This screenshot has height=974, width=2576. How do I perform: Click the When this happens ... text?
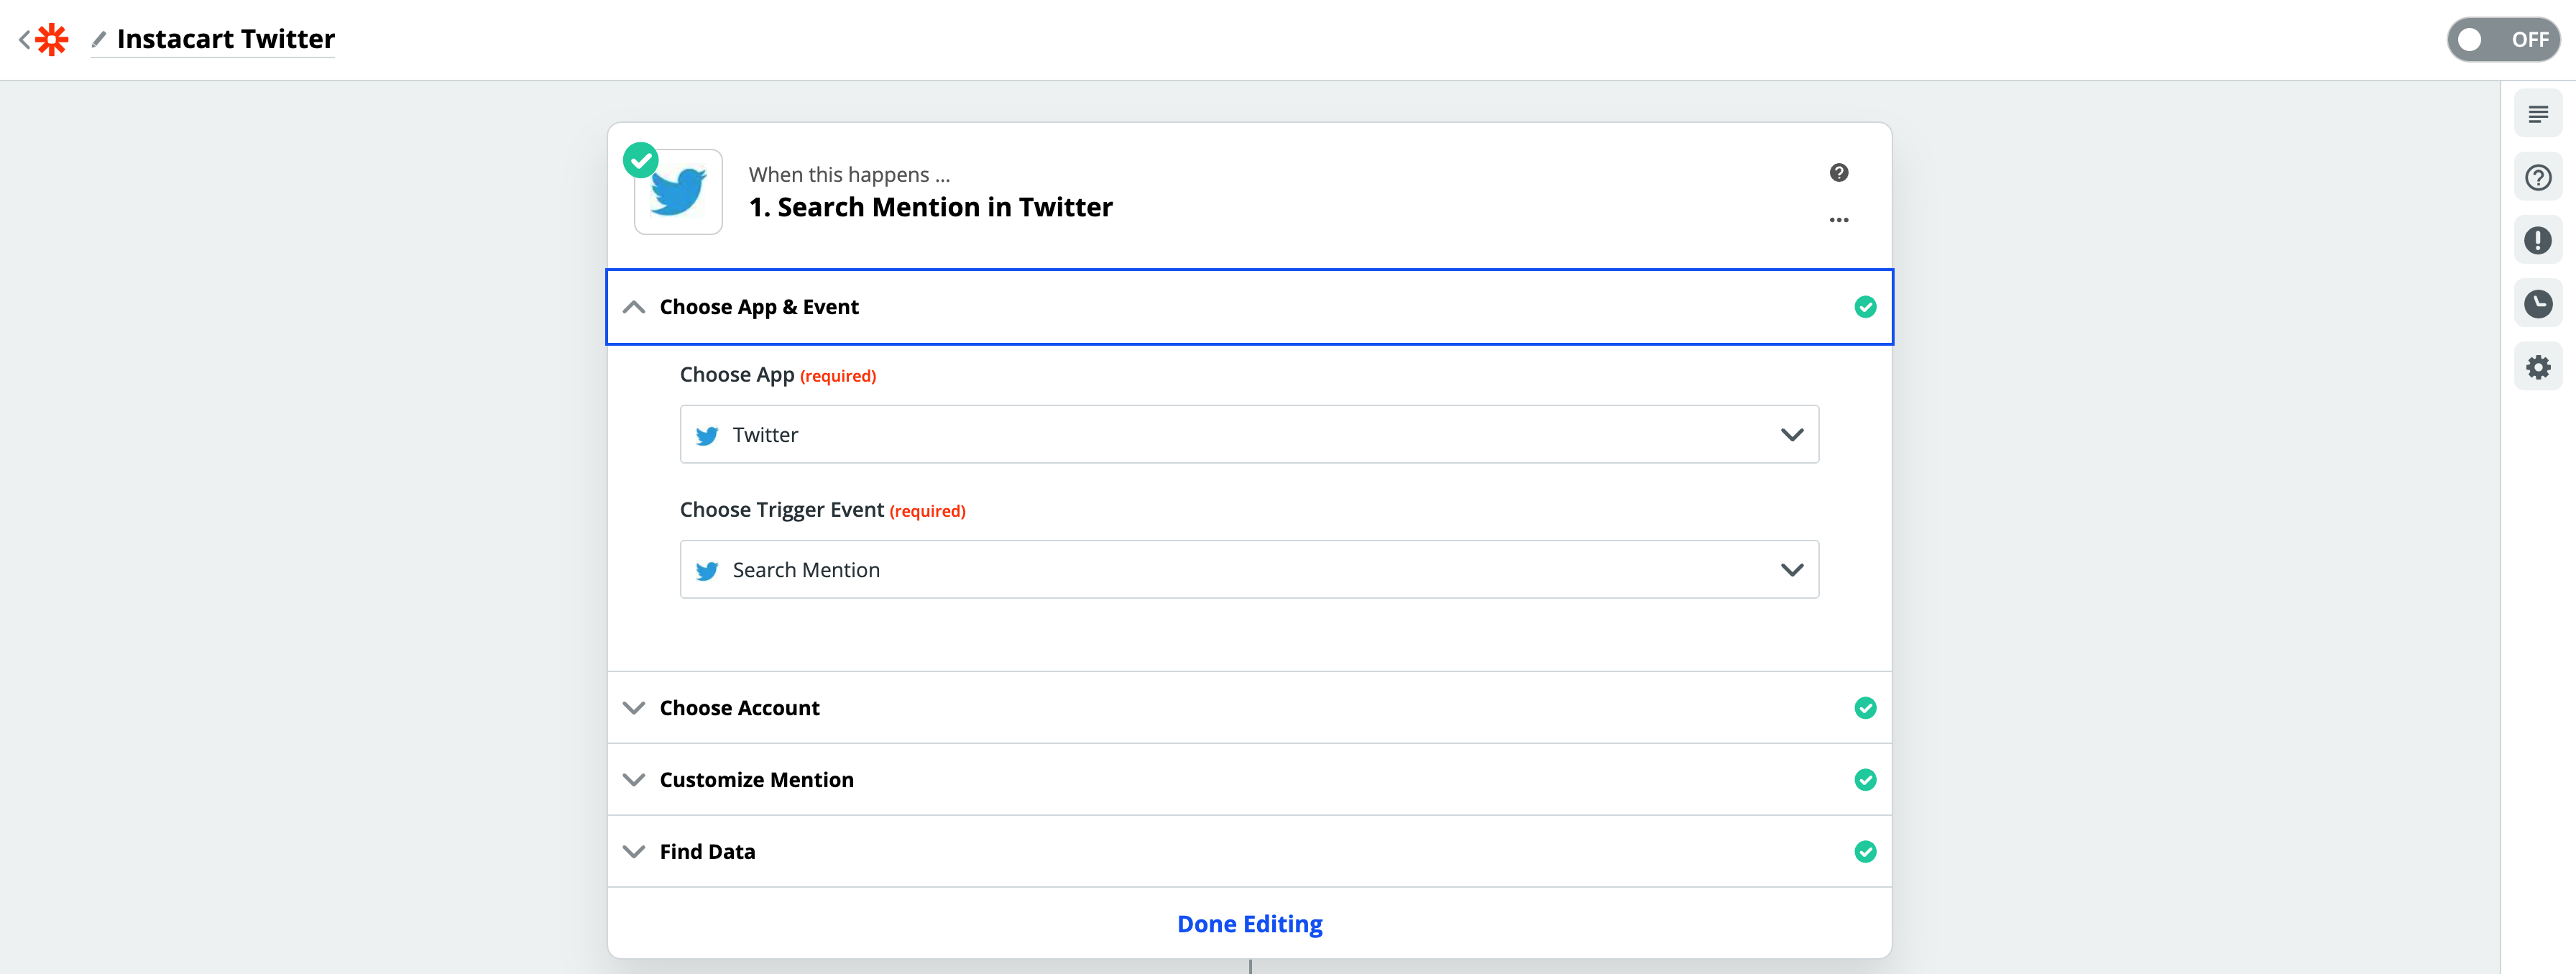coord(849,174)
